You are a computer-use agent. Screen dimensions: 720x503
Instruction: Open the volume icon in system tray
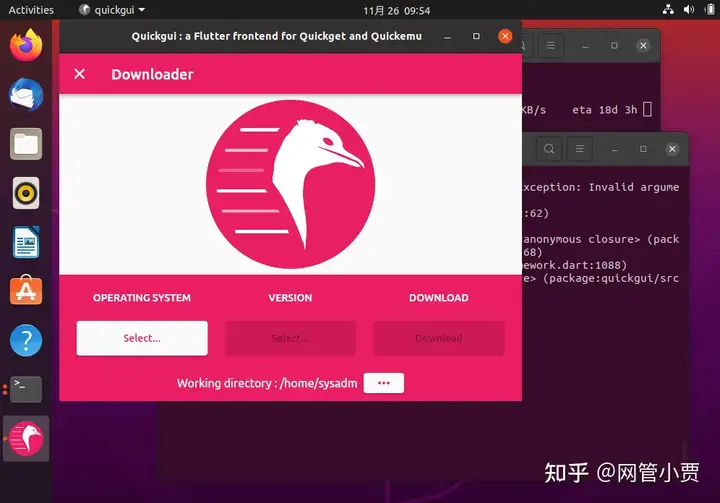pos(689,9)
